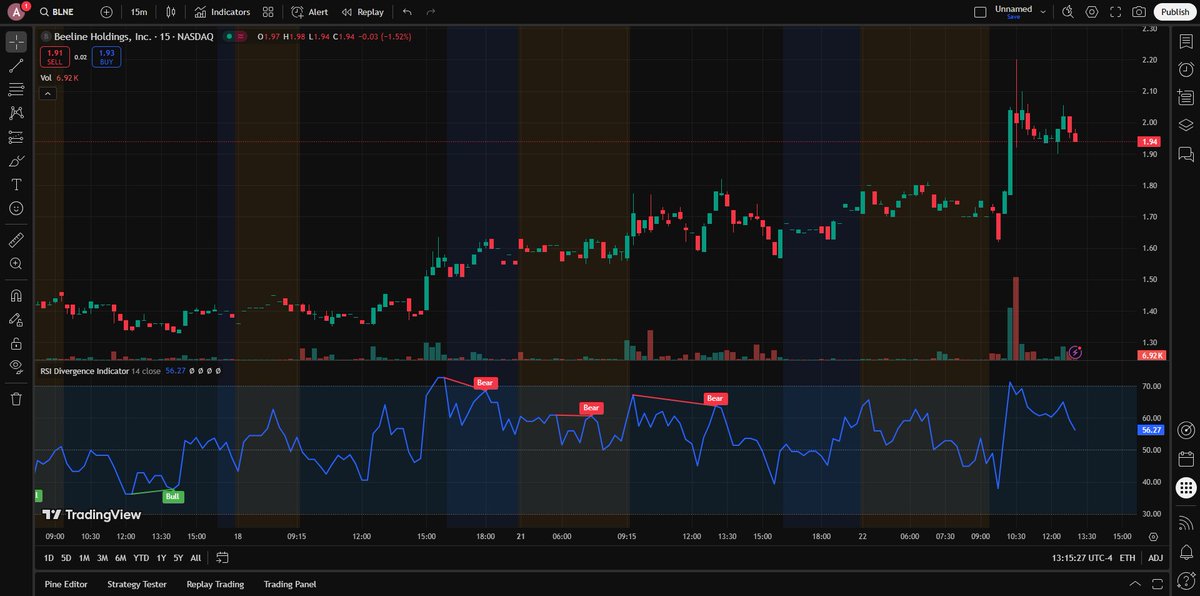The width and height of the screenshot is (1200, 596).
Task: Open the notifications bell
Action: pyautogui.click(x=1186, y=551)
